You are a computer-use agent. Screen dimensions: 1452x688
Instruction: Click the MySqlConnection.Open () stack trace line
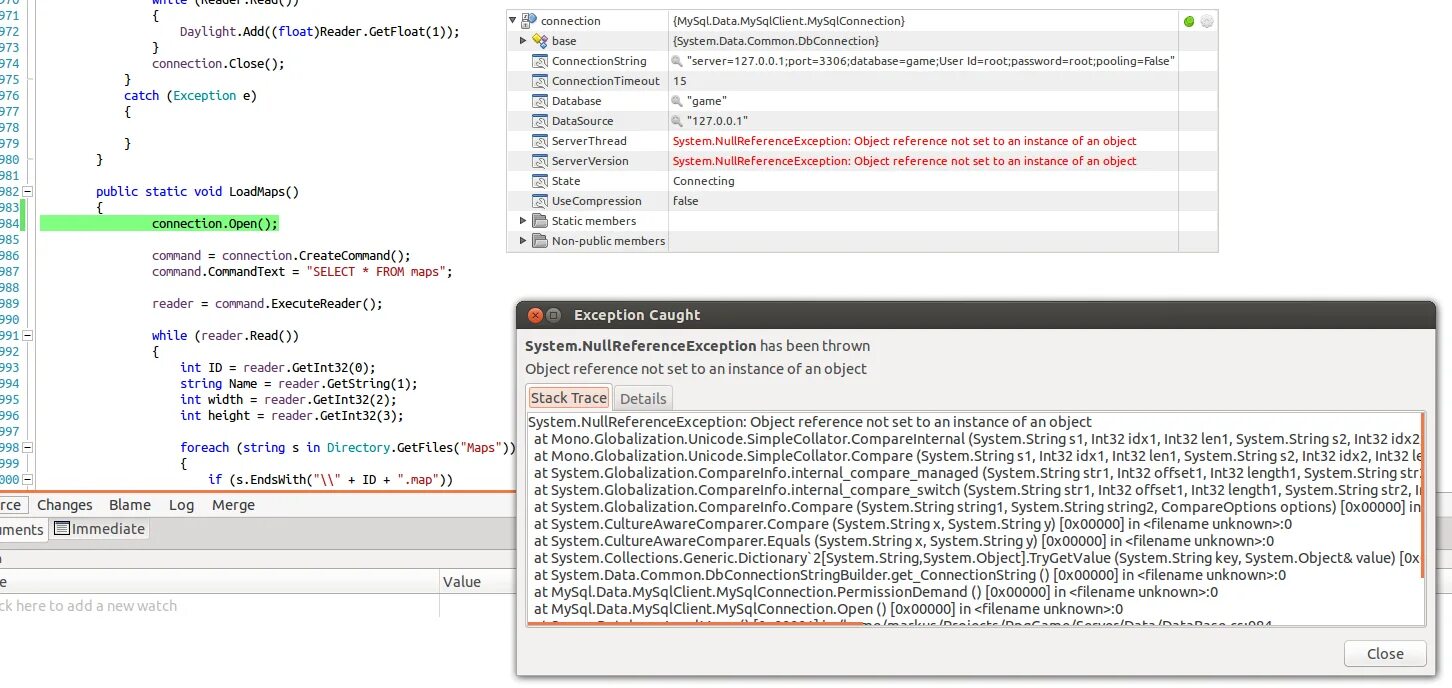[x=828, y=609]
